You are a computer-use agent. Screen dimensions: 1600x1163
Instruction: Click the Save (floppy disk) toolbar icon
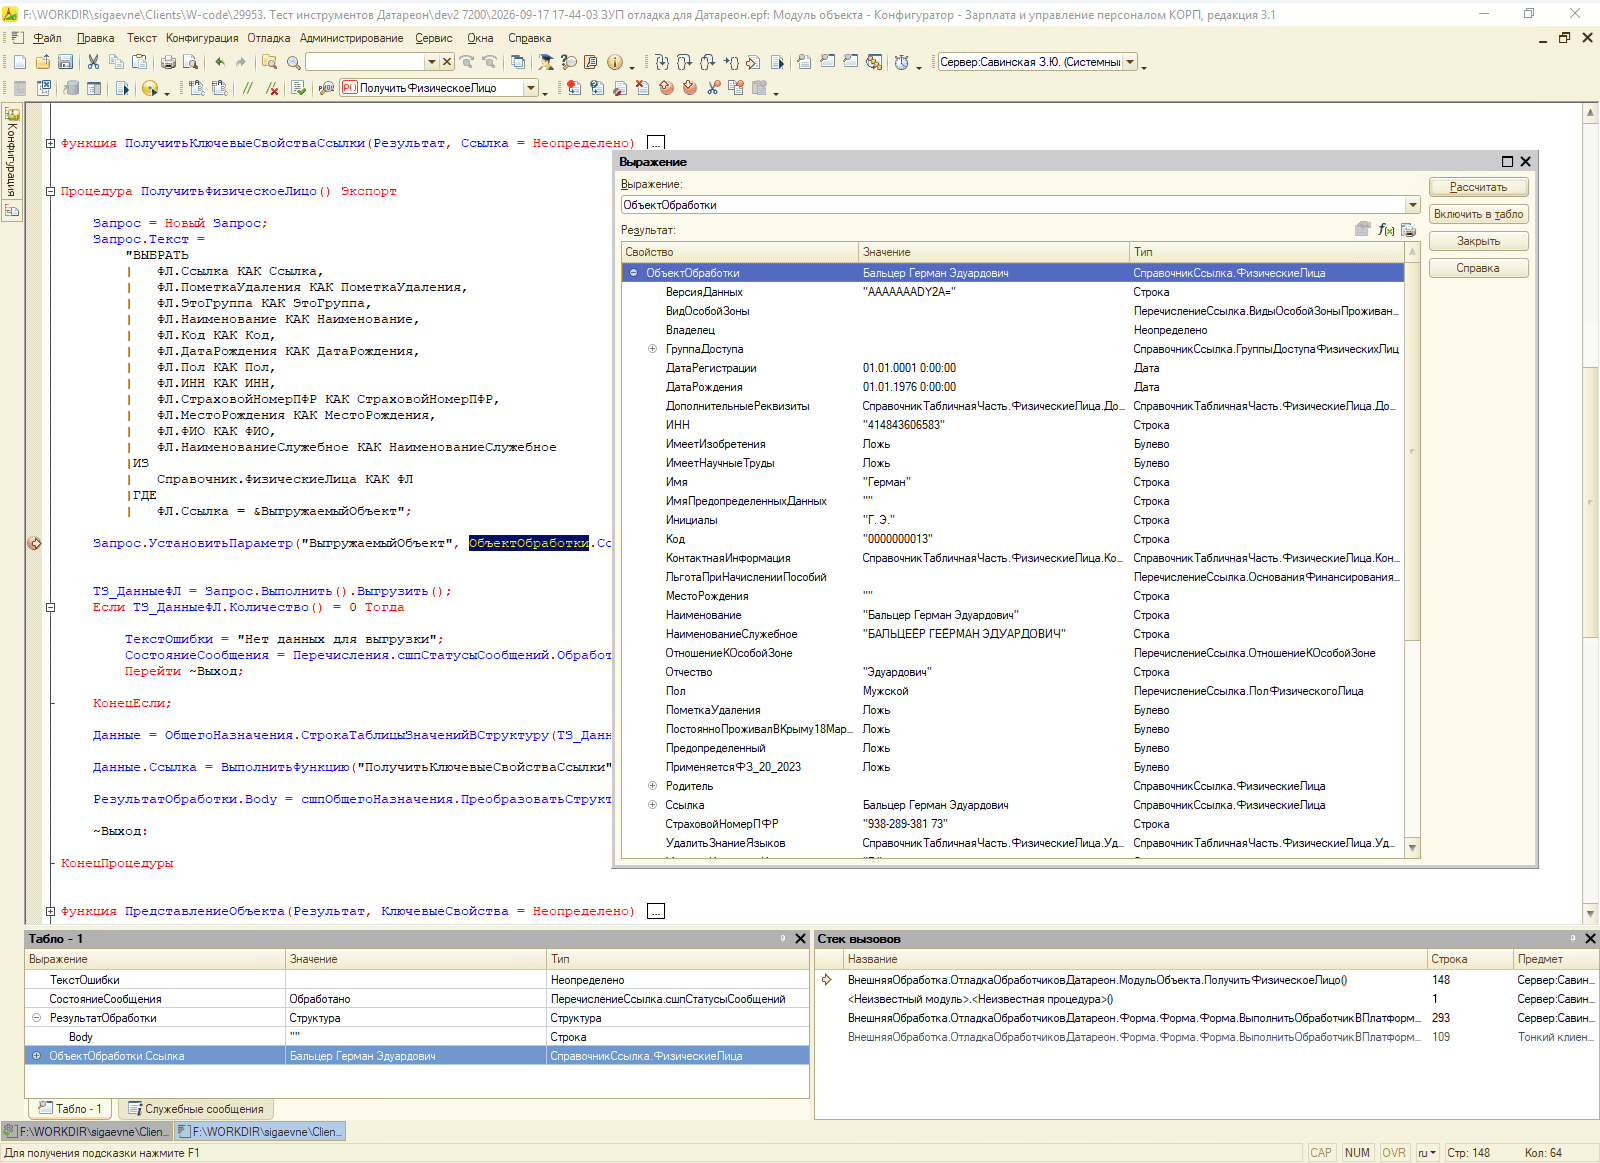point(65,62)
